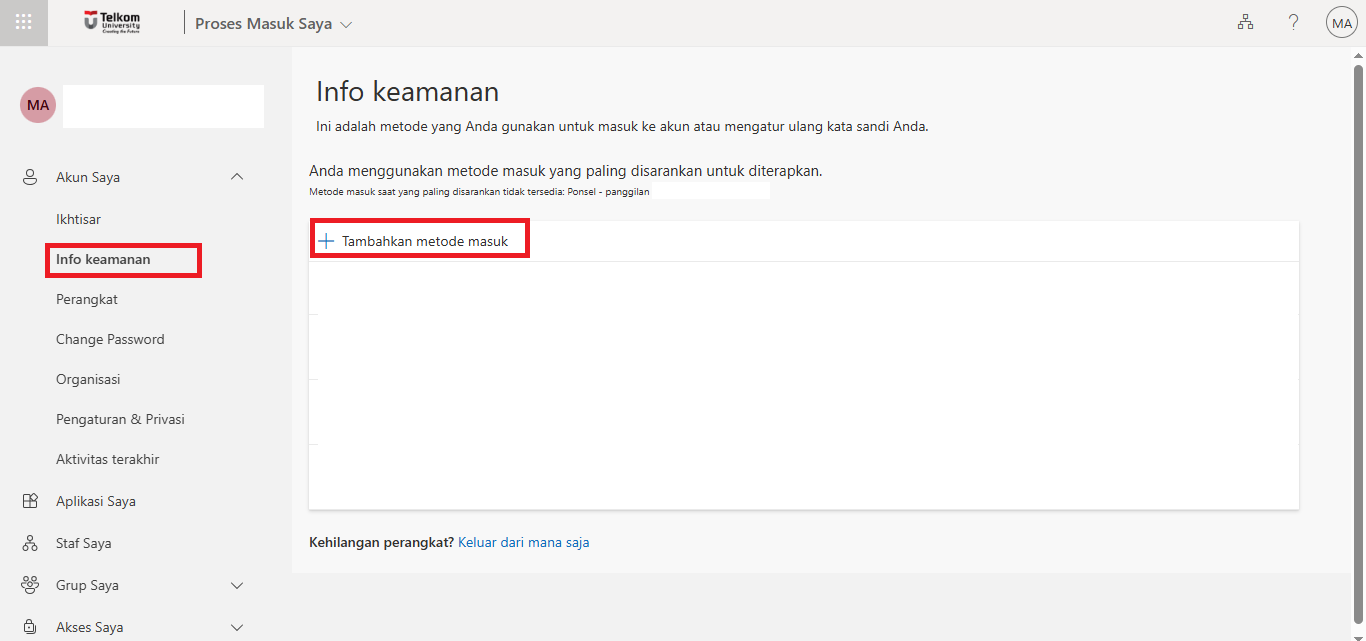
Task: Click the Keluar dari mana saja link
Action: pos(523,541)
